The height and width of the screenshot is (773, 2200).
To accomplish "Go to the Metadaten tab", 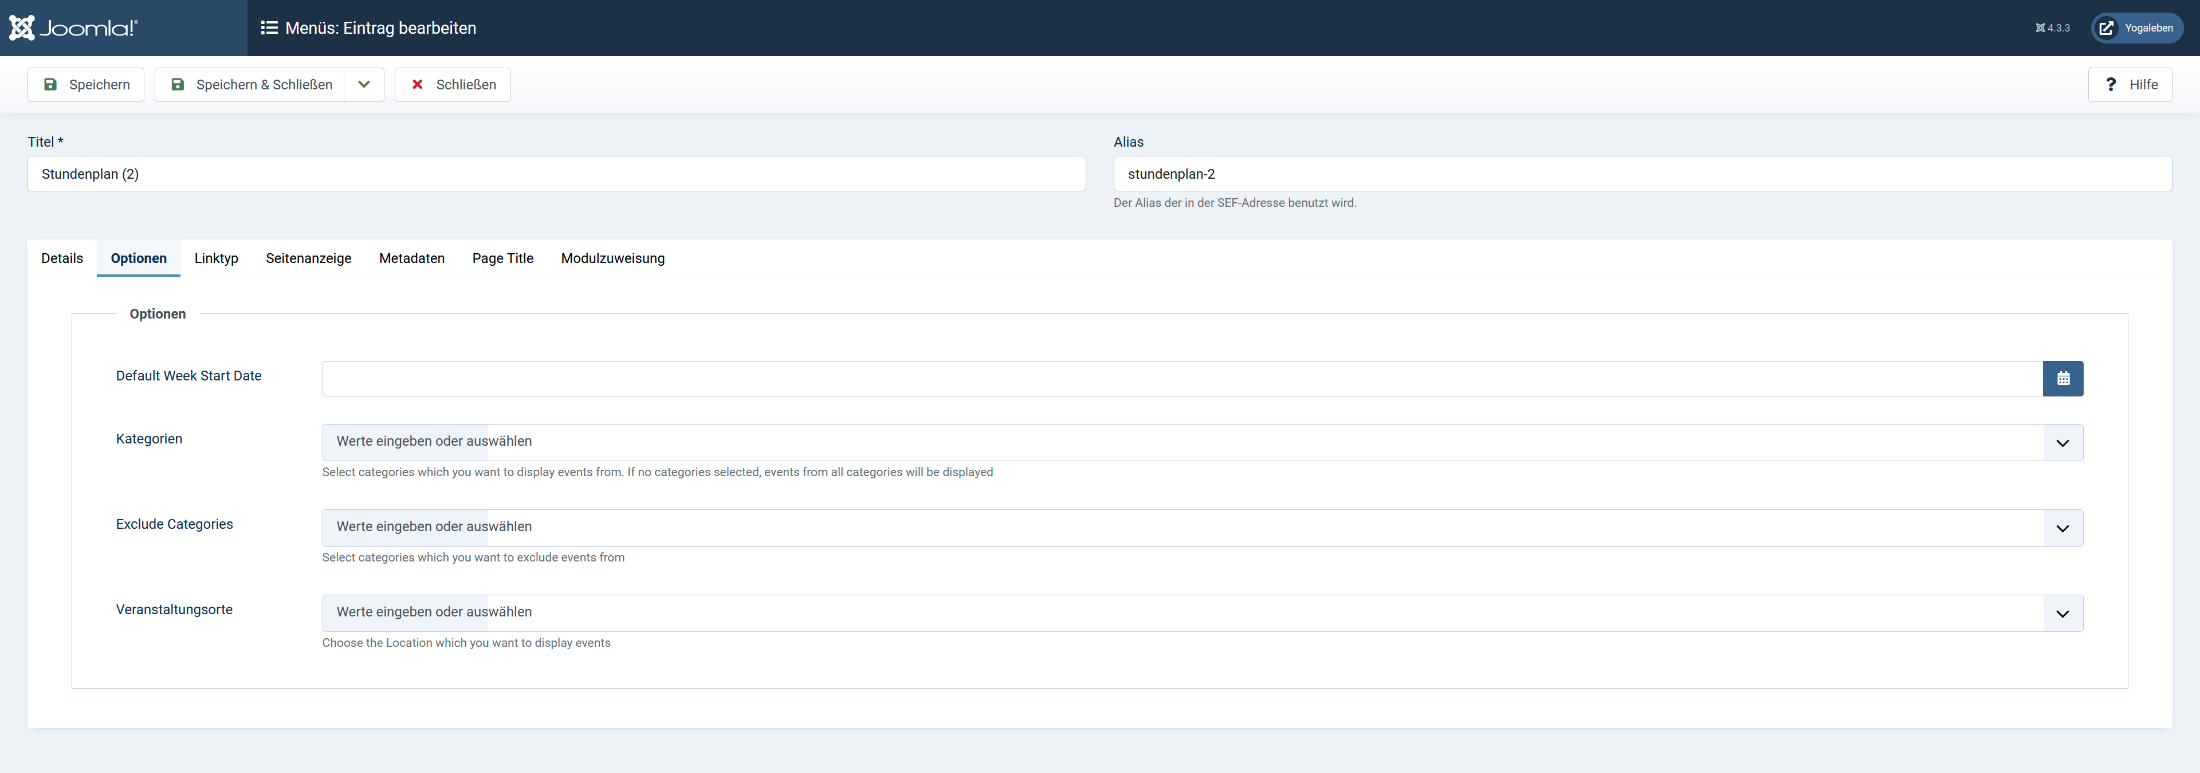I will tap(412, 258).
